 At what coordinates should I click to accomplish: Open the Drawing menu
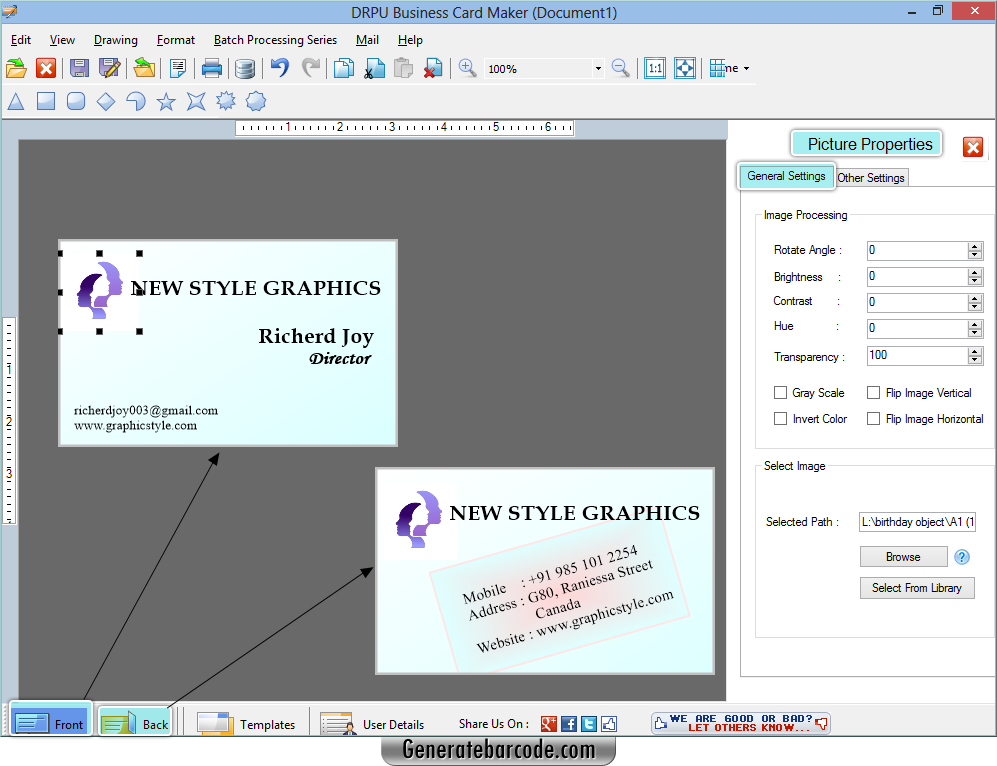116,40
